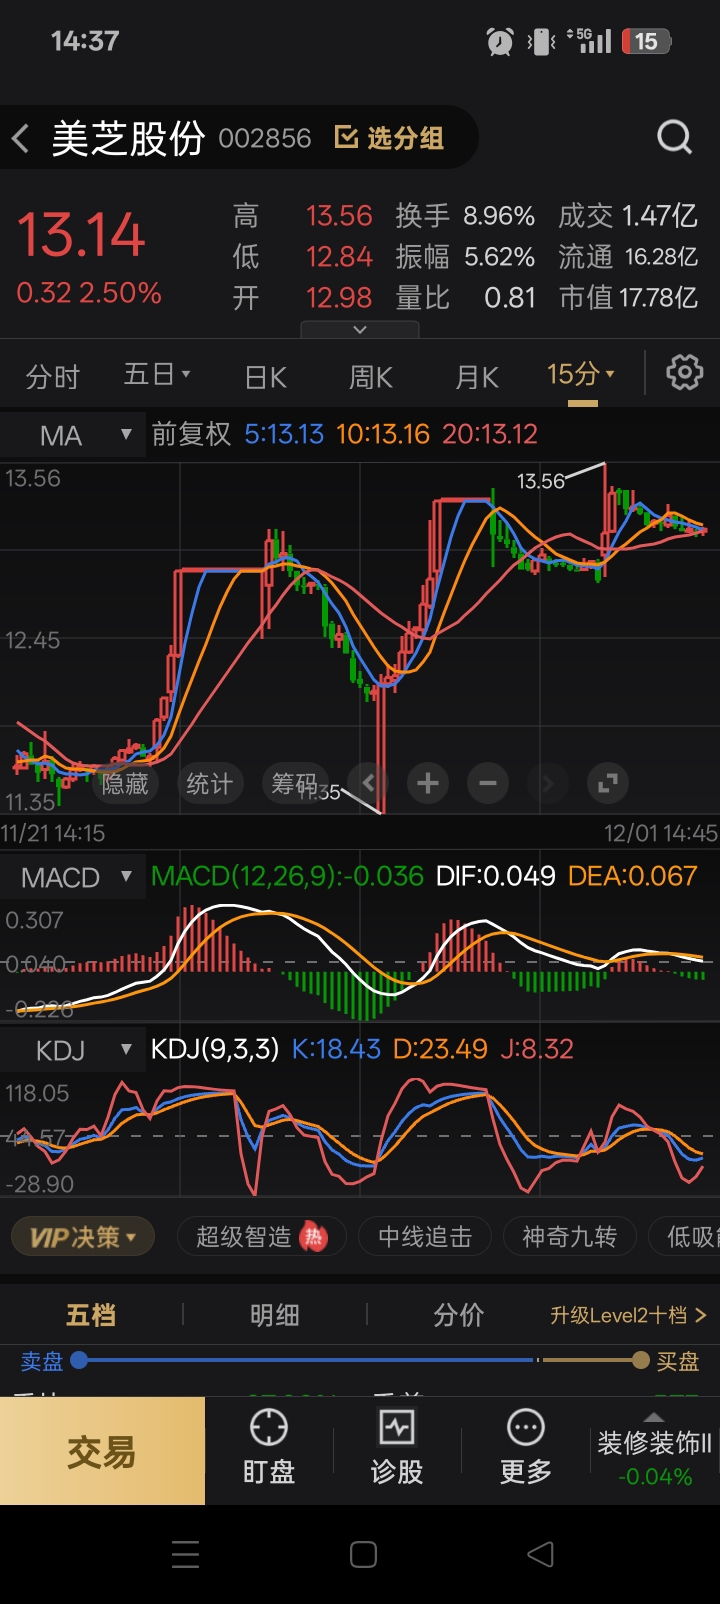Tap the 卖盘 slider endpoint
Image resolution: width=720 pixels, height=1604 pixels.
80,1360
